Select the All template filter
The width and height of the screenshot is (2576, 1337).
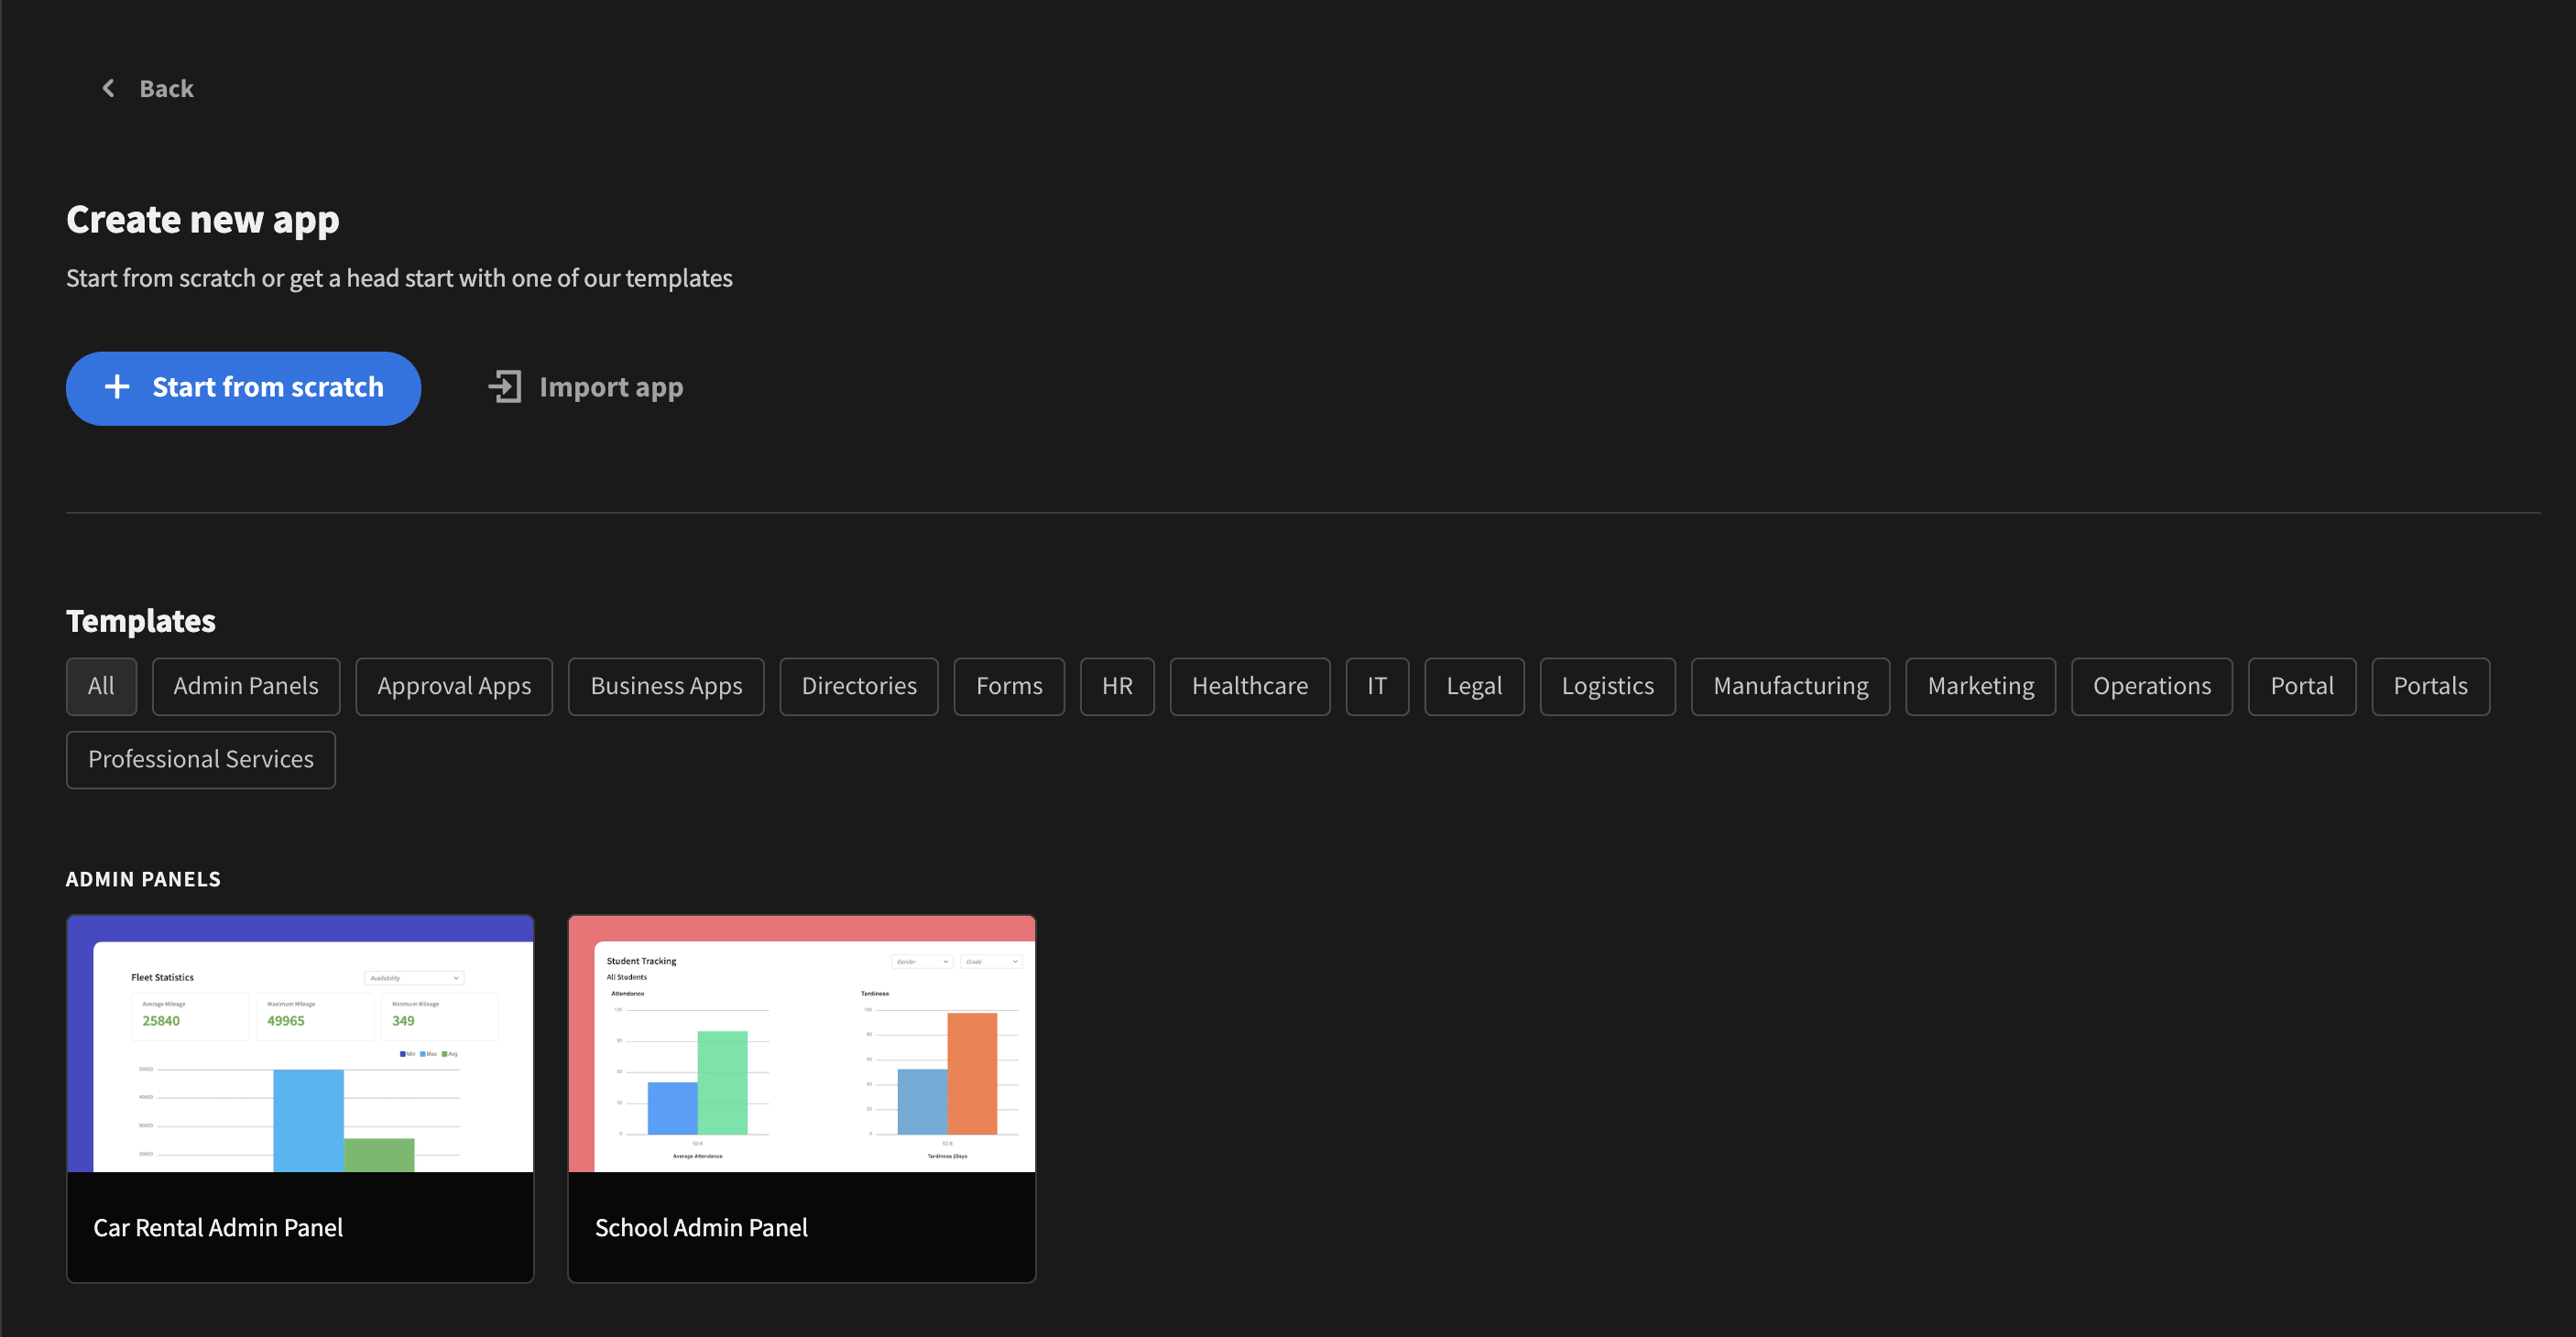[x=101, y=686]
